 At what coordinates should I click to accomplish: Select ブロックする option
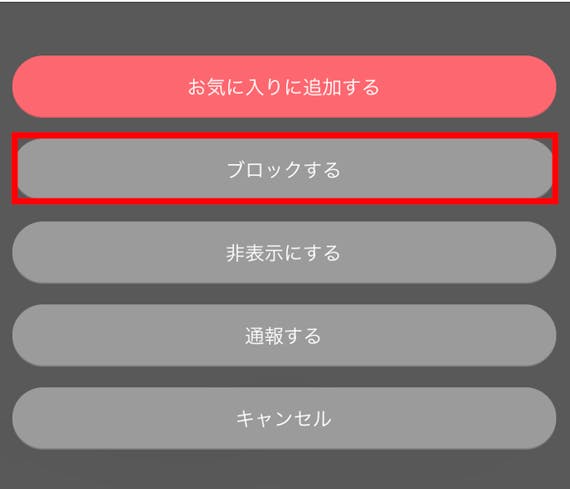285,168
